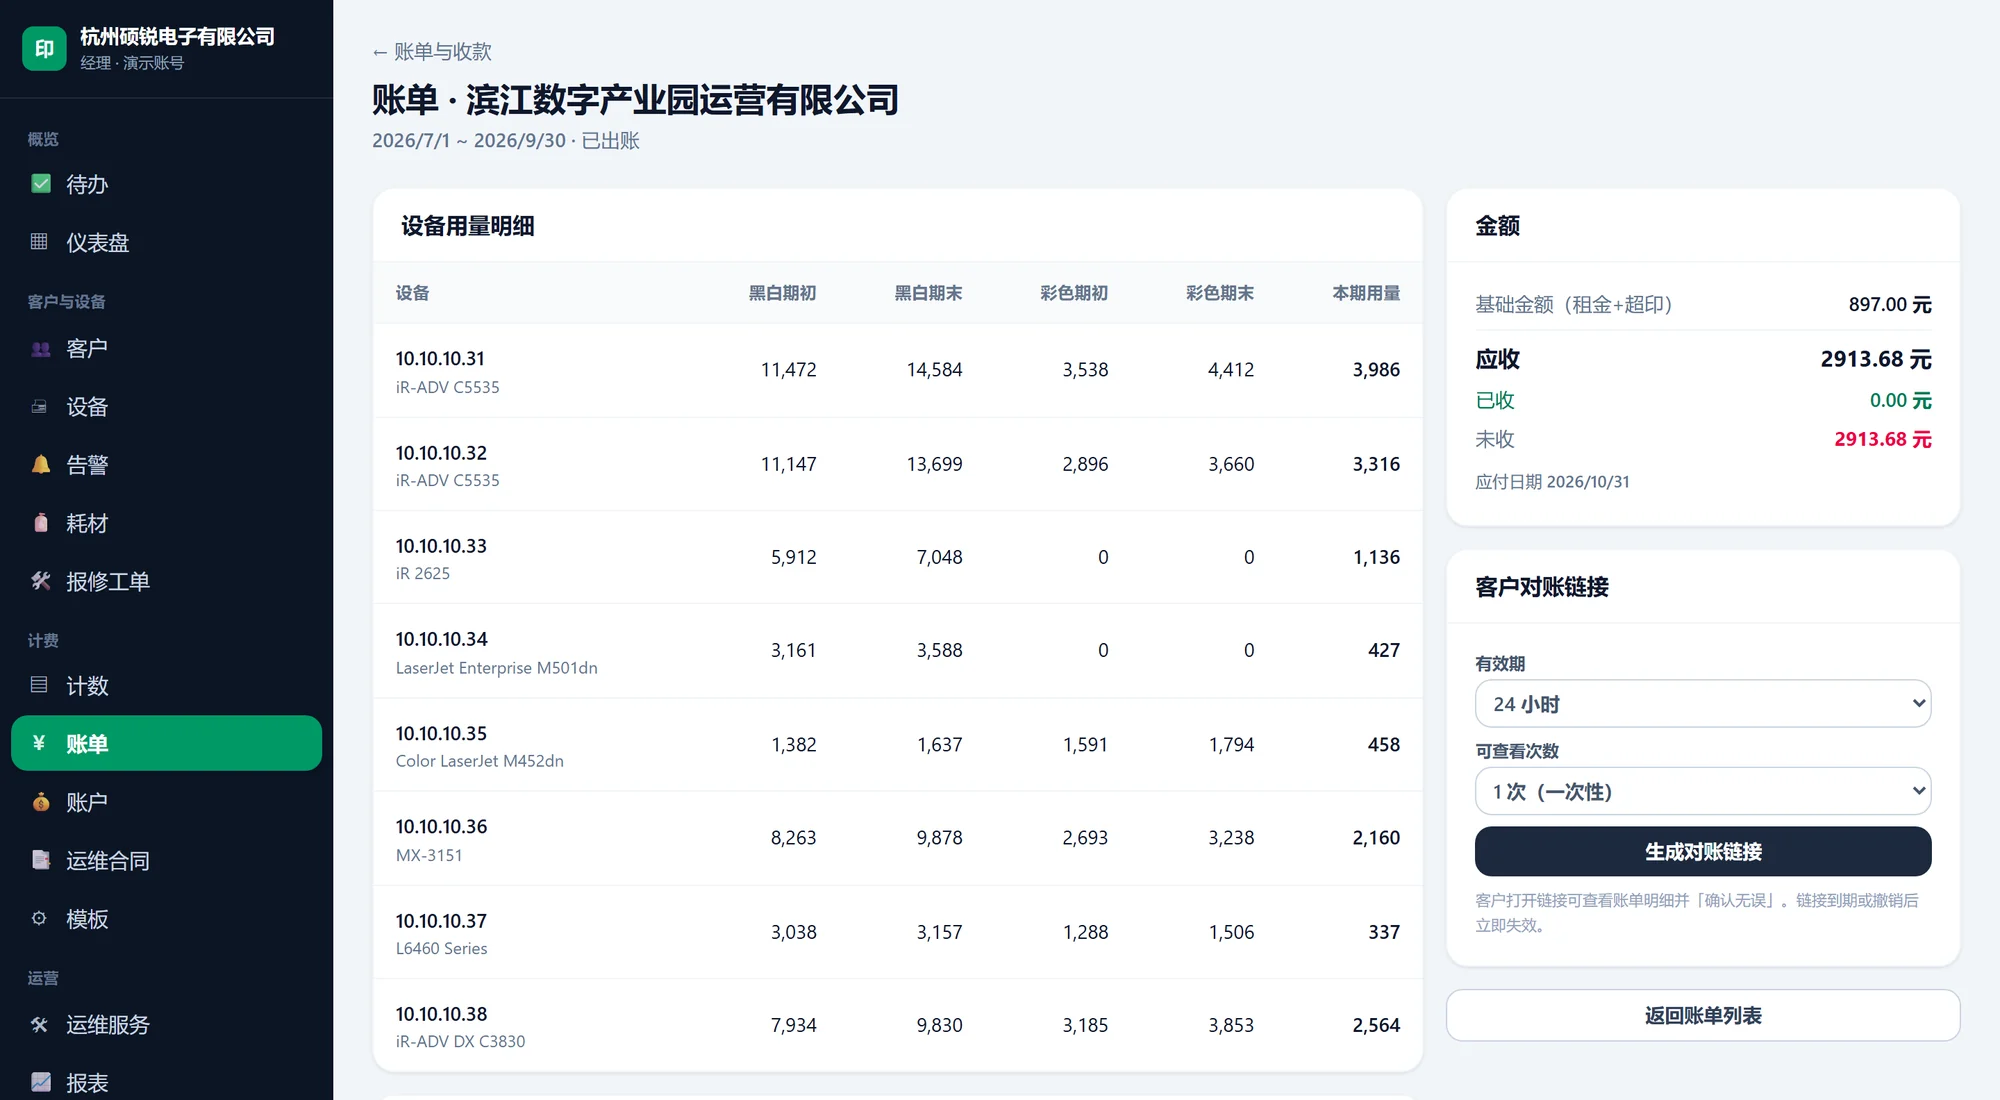Viewport: 2000px width, 1100px height.
Task: Click the green 印 company logo icon
Action: pos(44,48)
